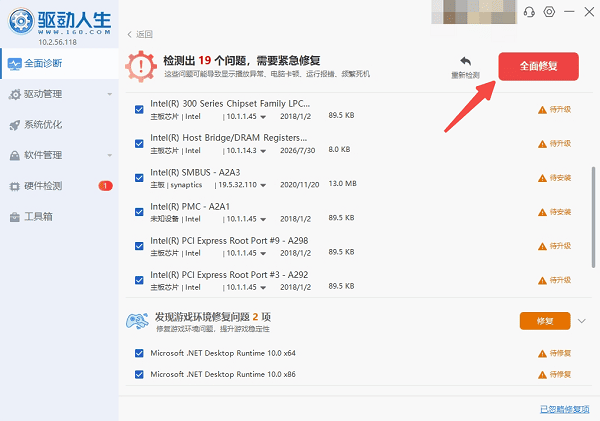Open 硬件检测 in the sidebar

pos(59,186)
